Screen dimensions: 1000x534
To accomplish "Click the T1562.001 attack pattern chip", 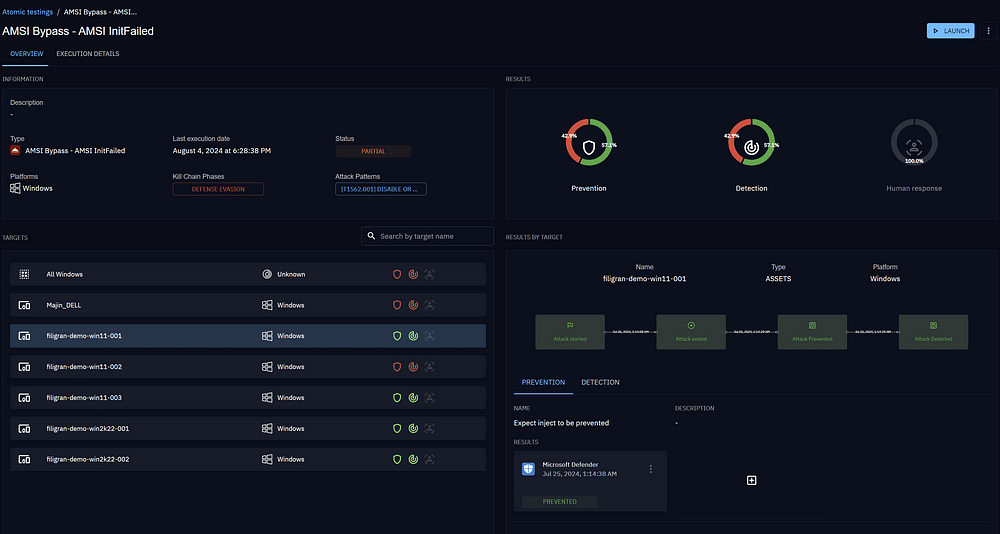I will pyautogui.click(x=381, y=189).
